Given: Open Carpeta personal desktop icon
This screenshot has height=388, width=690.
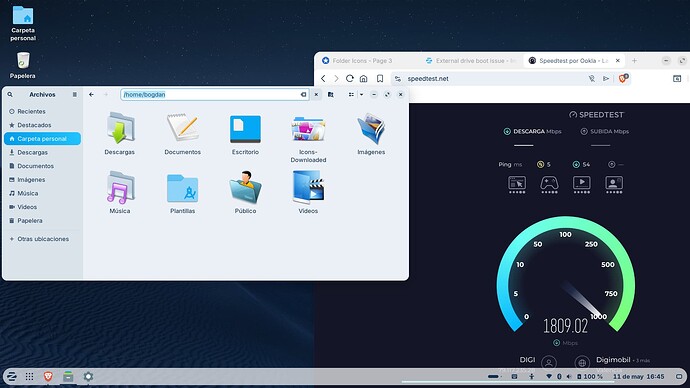Looking at the screenshot, I should [x=23, y=23].
